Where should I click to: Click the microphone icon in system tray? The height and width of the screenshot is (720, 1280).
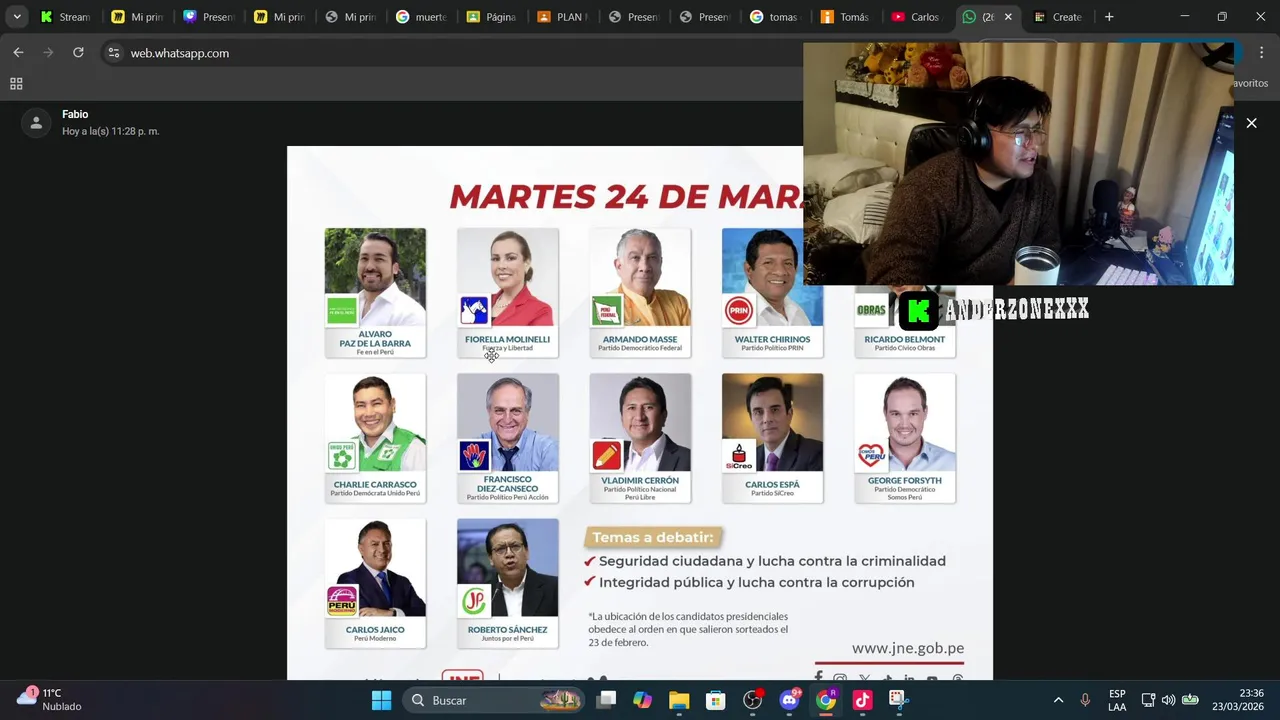[1085, 700]
